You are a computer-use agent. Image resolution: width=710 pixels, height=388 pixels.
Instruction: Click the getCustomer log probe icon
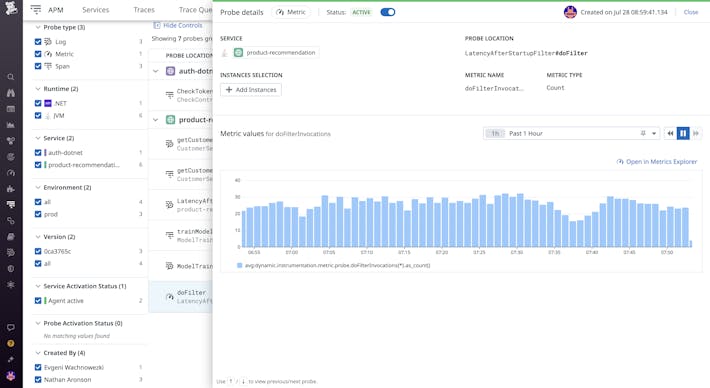pos(169,144)
